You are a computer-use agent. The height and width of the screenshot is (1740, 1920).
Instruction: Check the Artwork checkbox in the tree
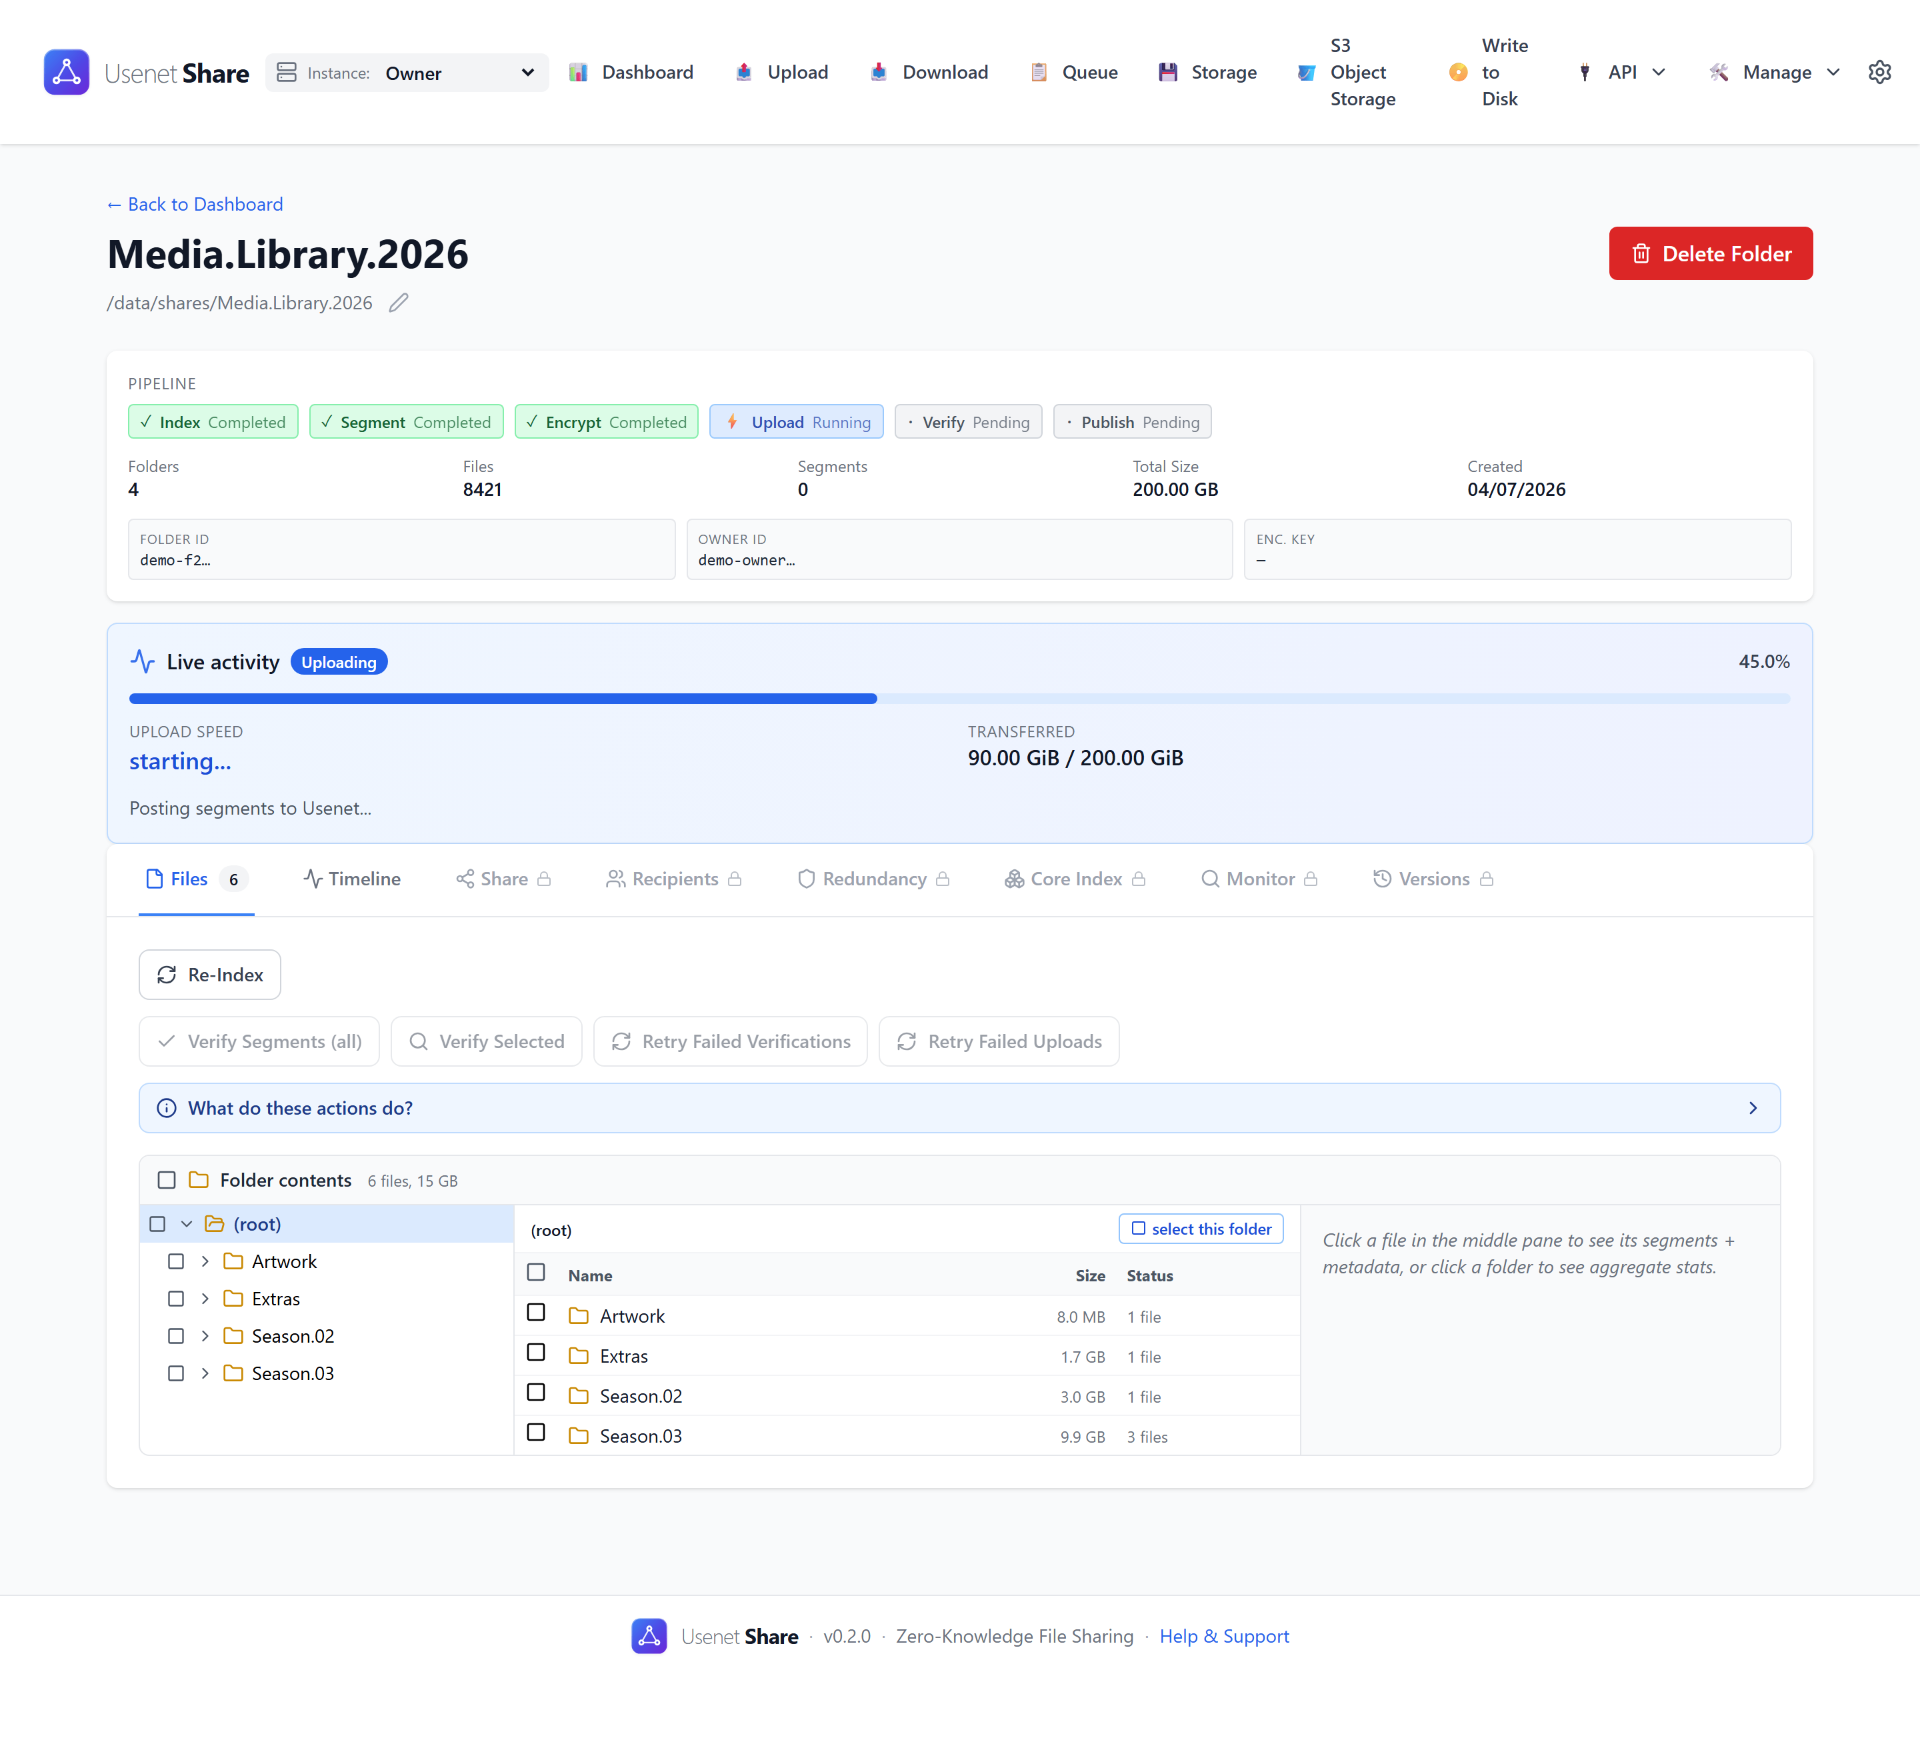point(176,1262)
